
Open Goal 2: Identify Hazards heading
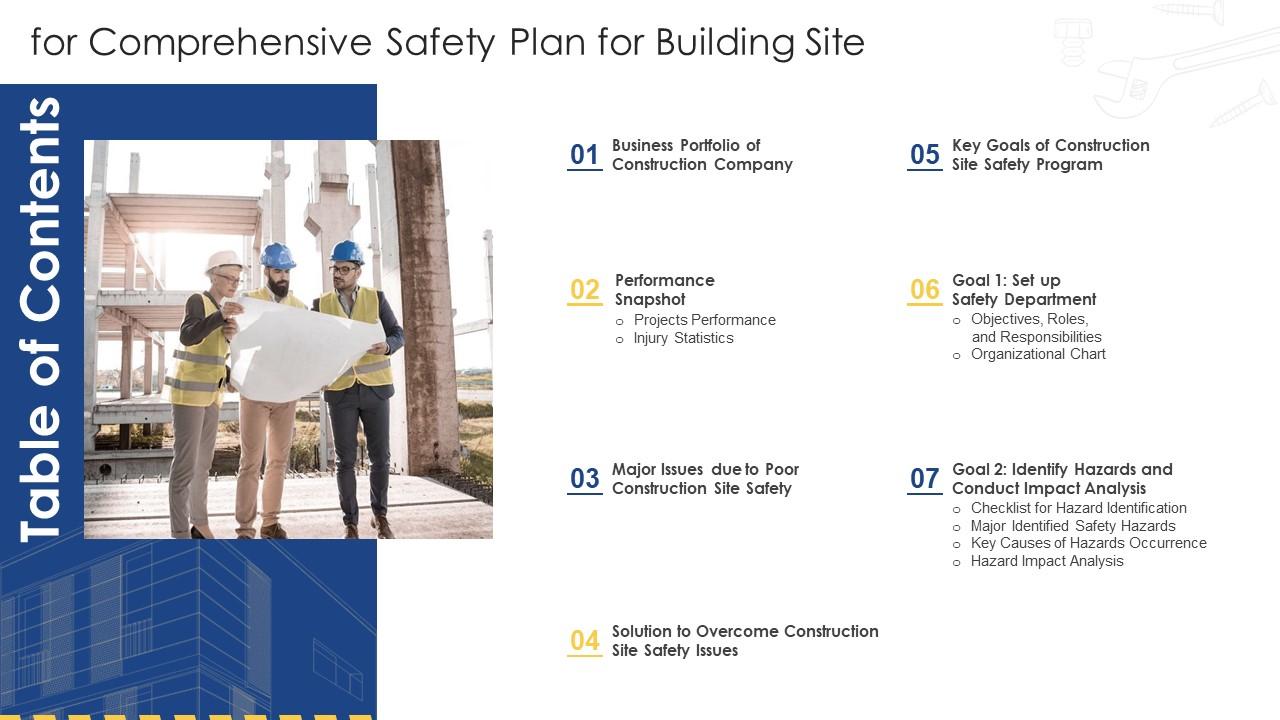tap(1061, 479)
